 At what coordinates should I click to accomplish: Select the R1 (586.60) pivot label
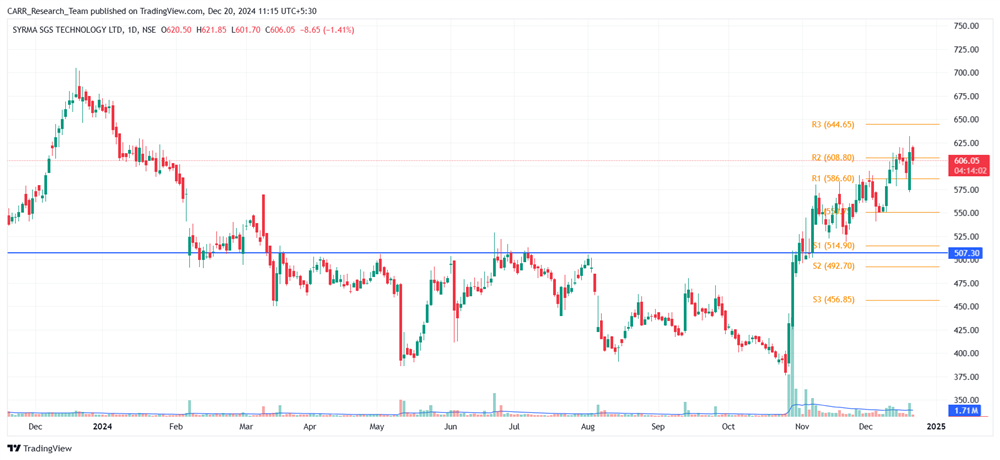[x=833, y=179]
